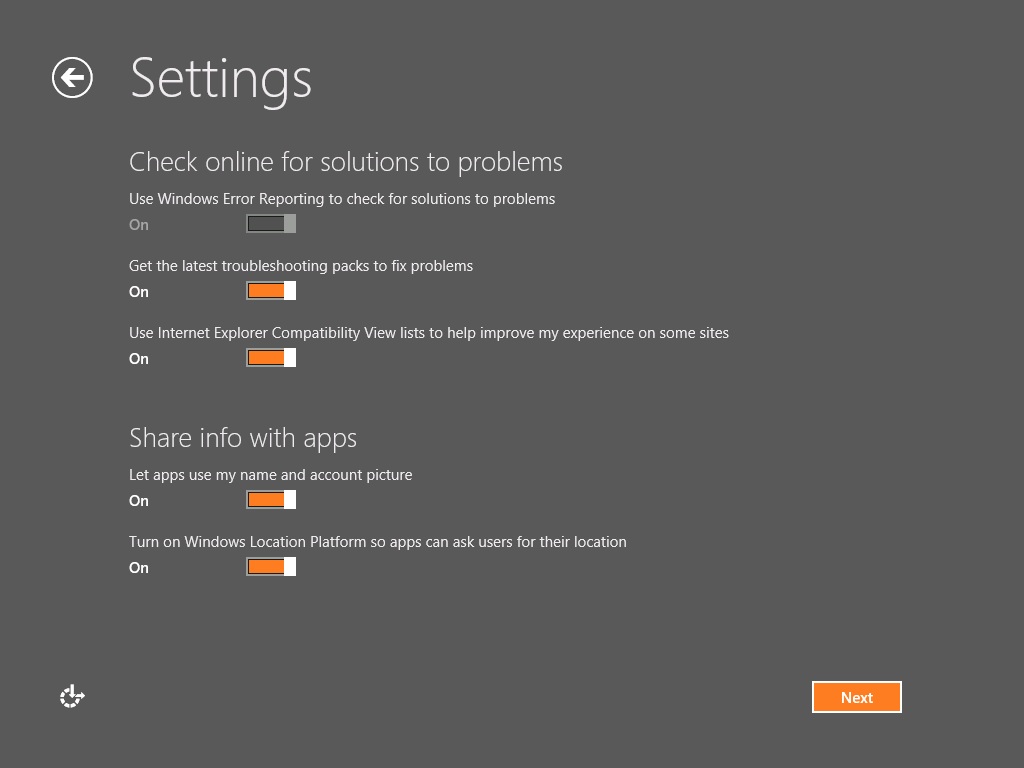
Task: Turn off the Windows Location Platform toggle
Action: pos(271,567)
